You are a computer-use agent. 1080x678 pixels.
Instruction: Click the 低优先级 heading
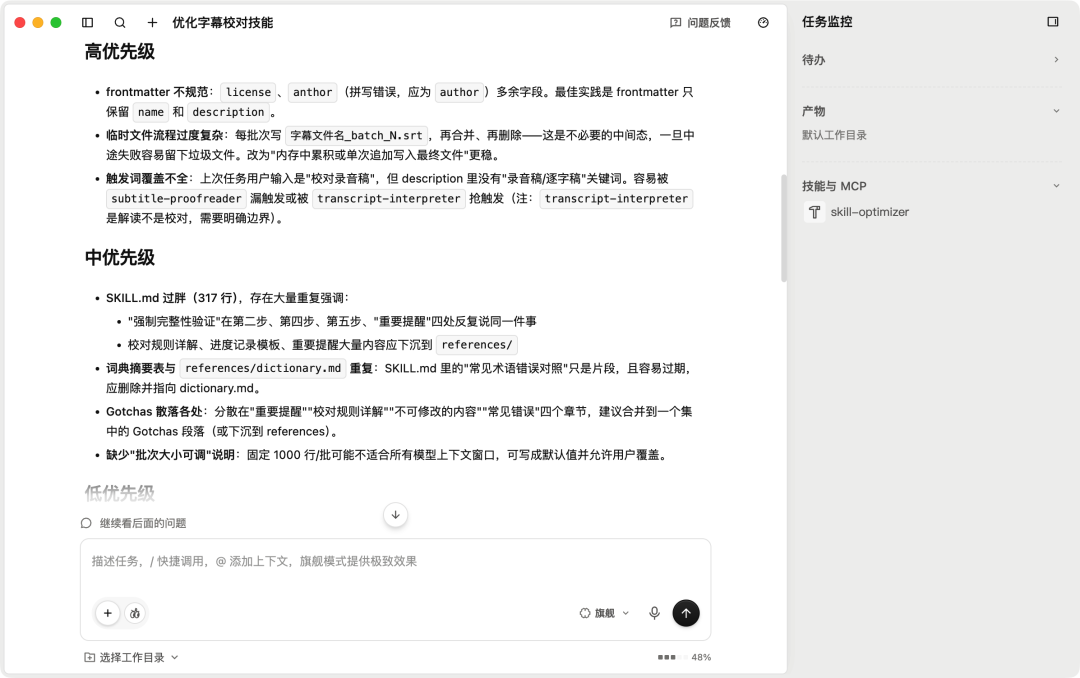(x=120, y=493)
